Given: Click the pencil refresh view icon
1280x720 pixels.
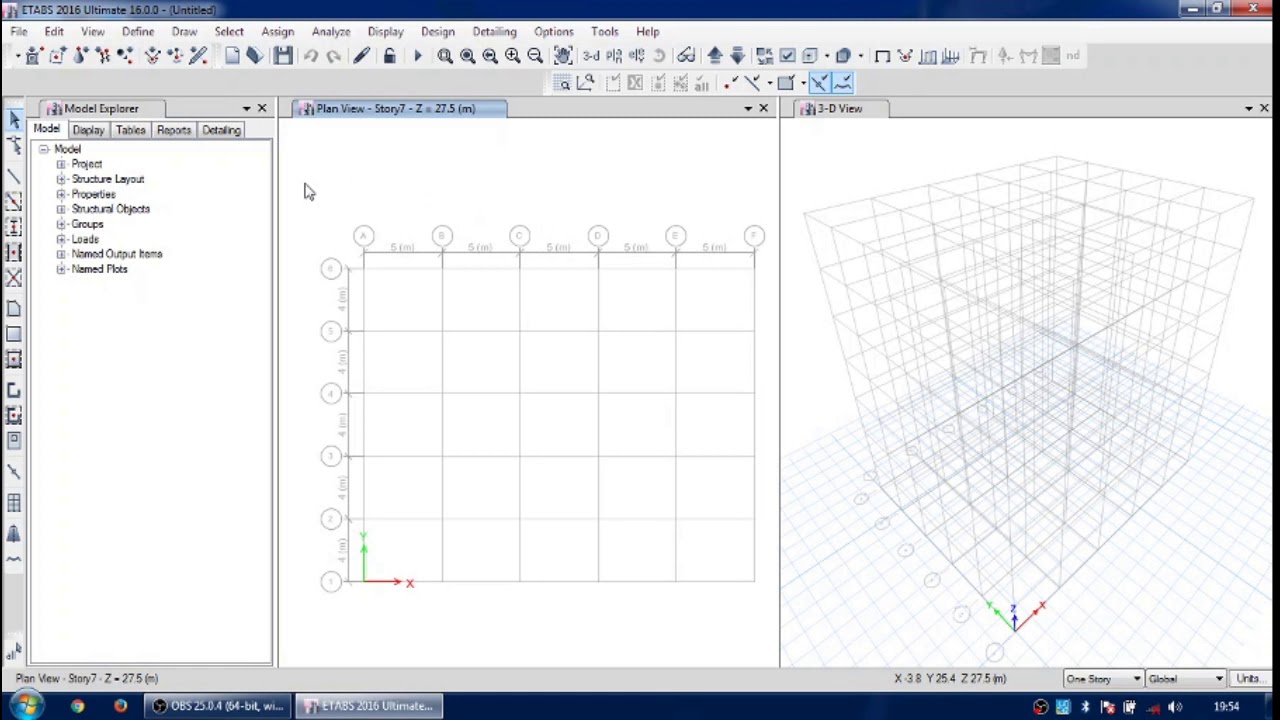Looking at the screenshot, I should [x=361, y=56].
